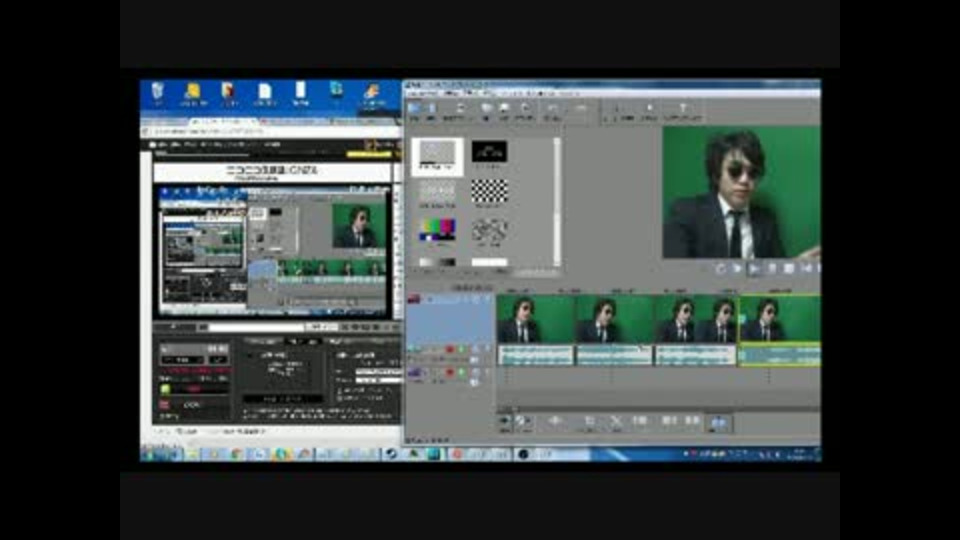This screenshot has width=960, height=540.
Task: Click the browser address bar
Action: coord(269,132)
